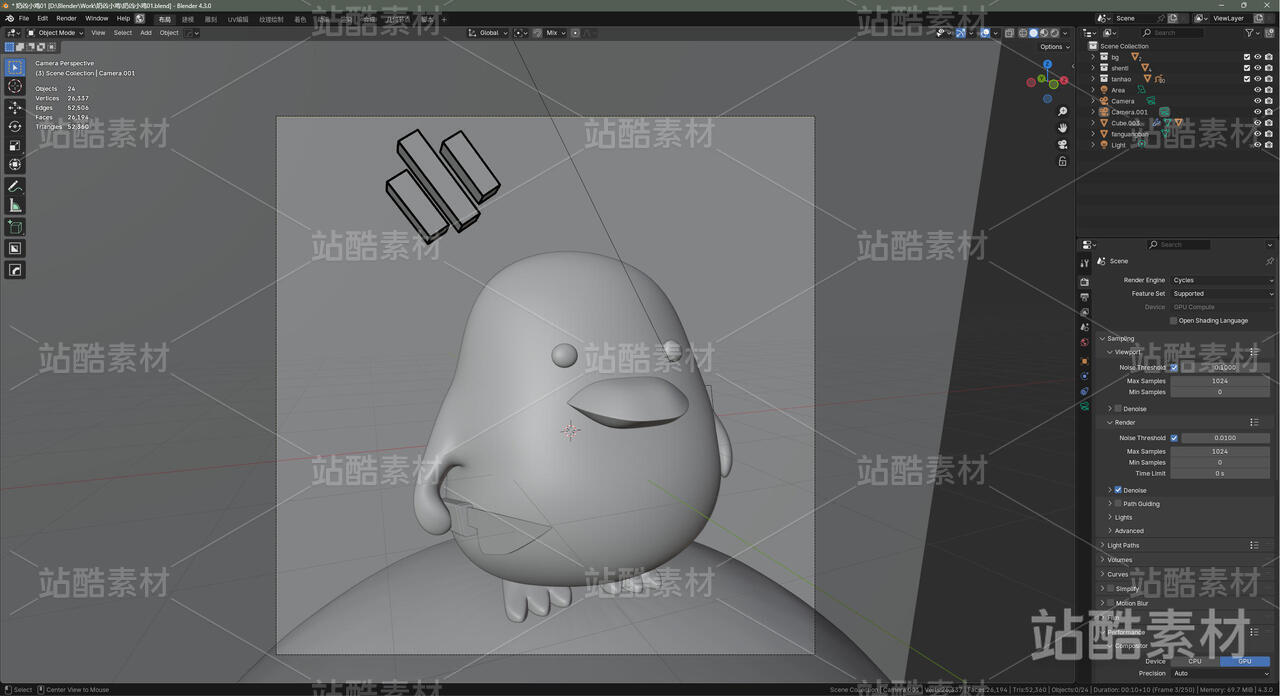
Task: Open the Help menu
Action: (123, 18)
